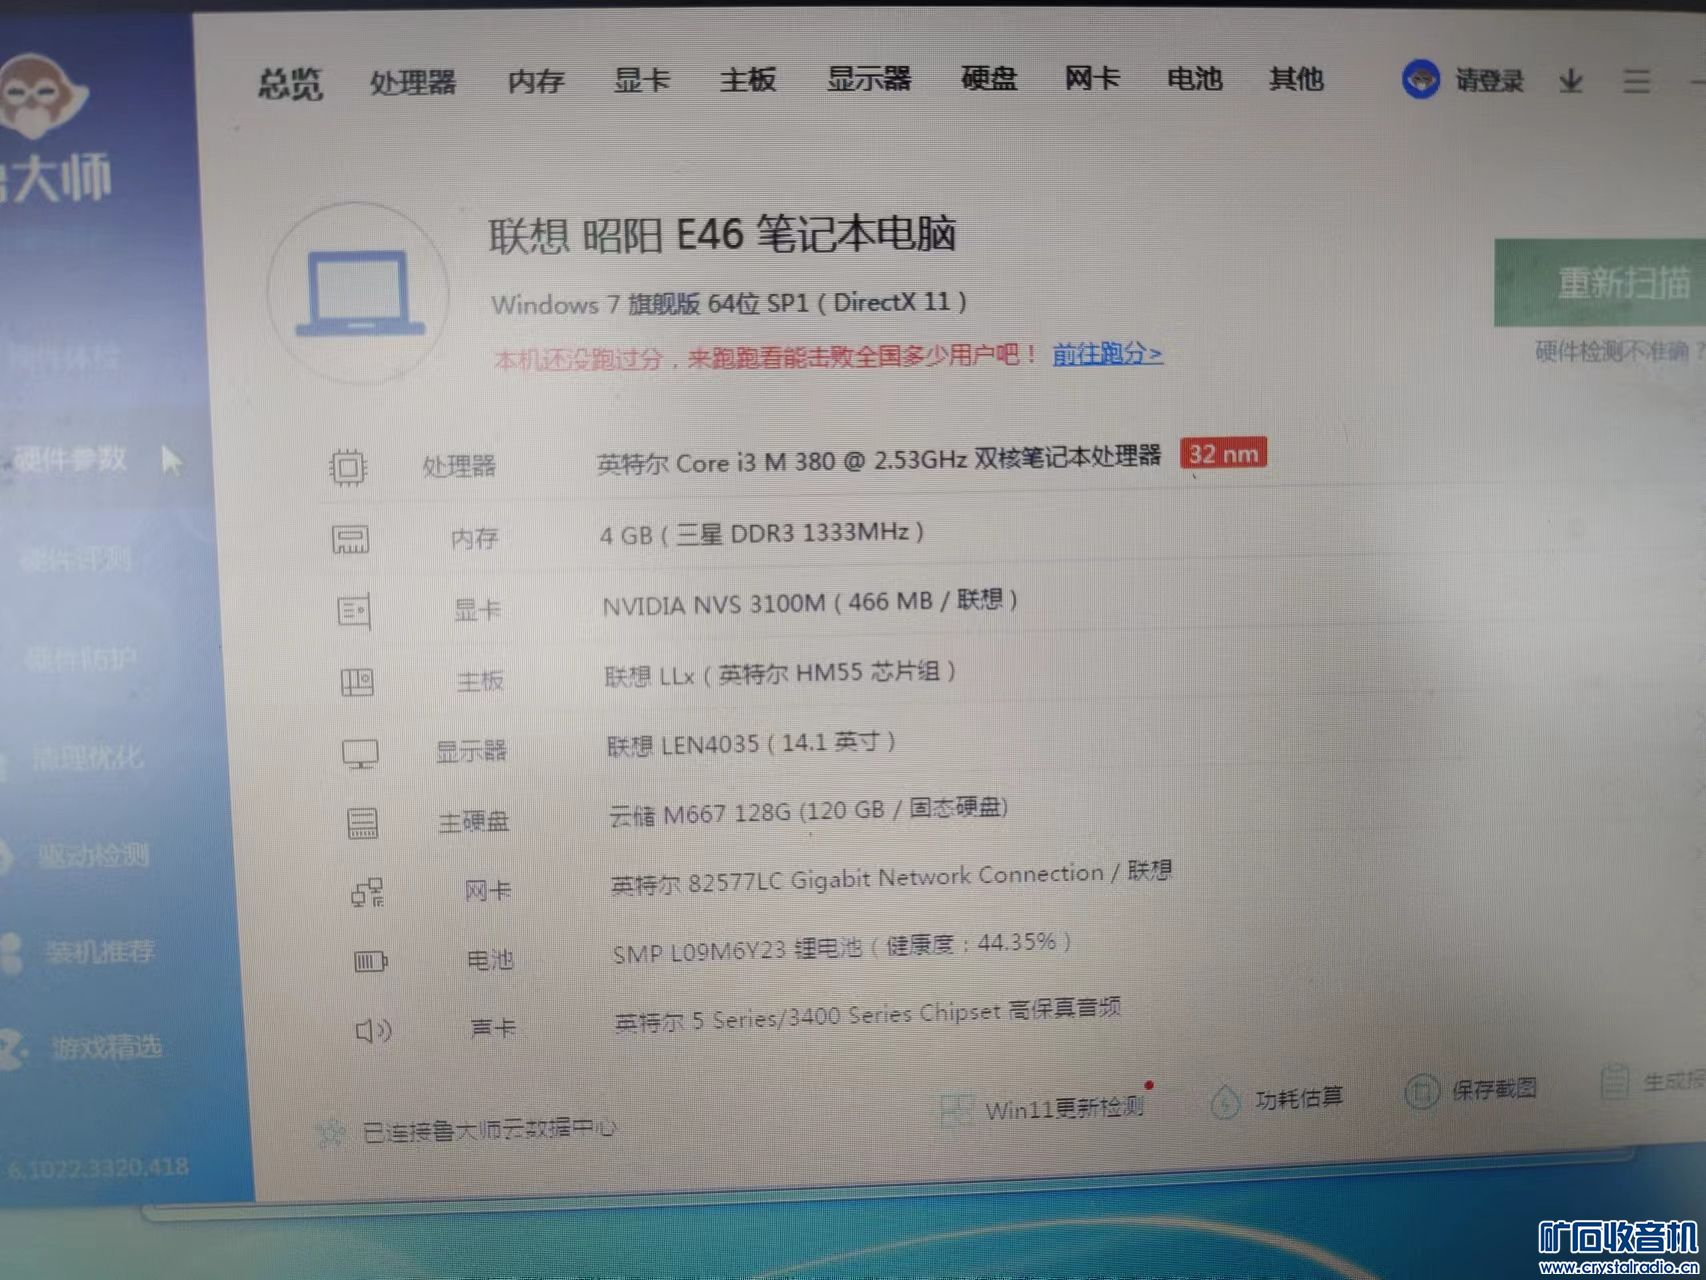Click the user avatar icon

click(1421, 80)
